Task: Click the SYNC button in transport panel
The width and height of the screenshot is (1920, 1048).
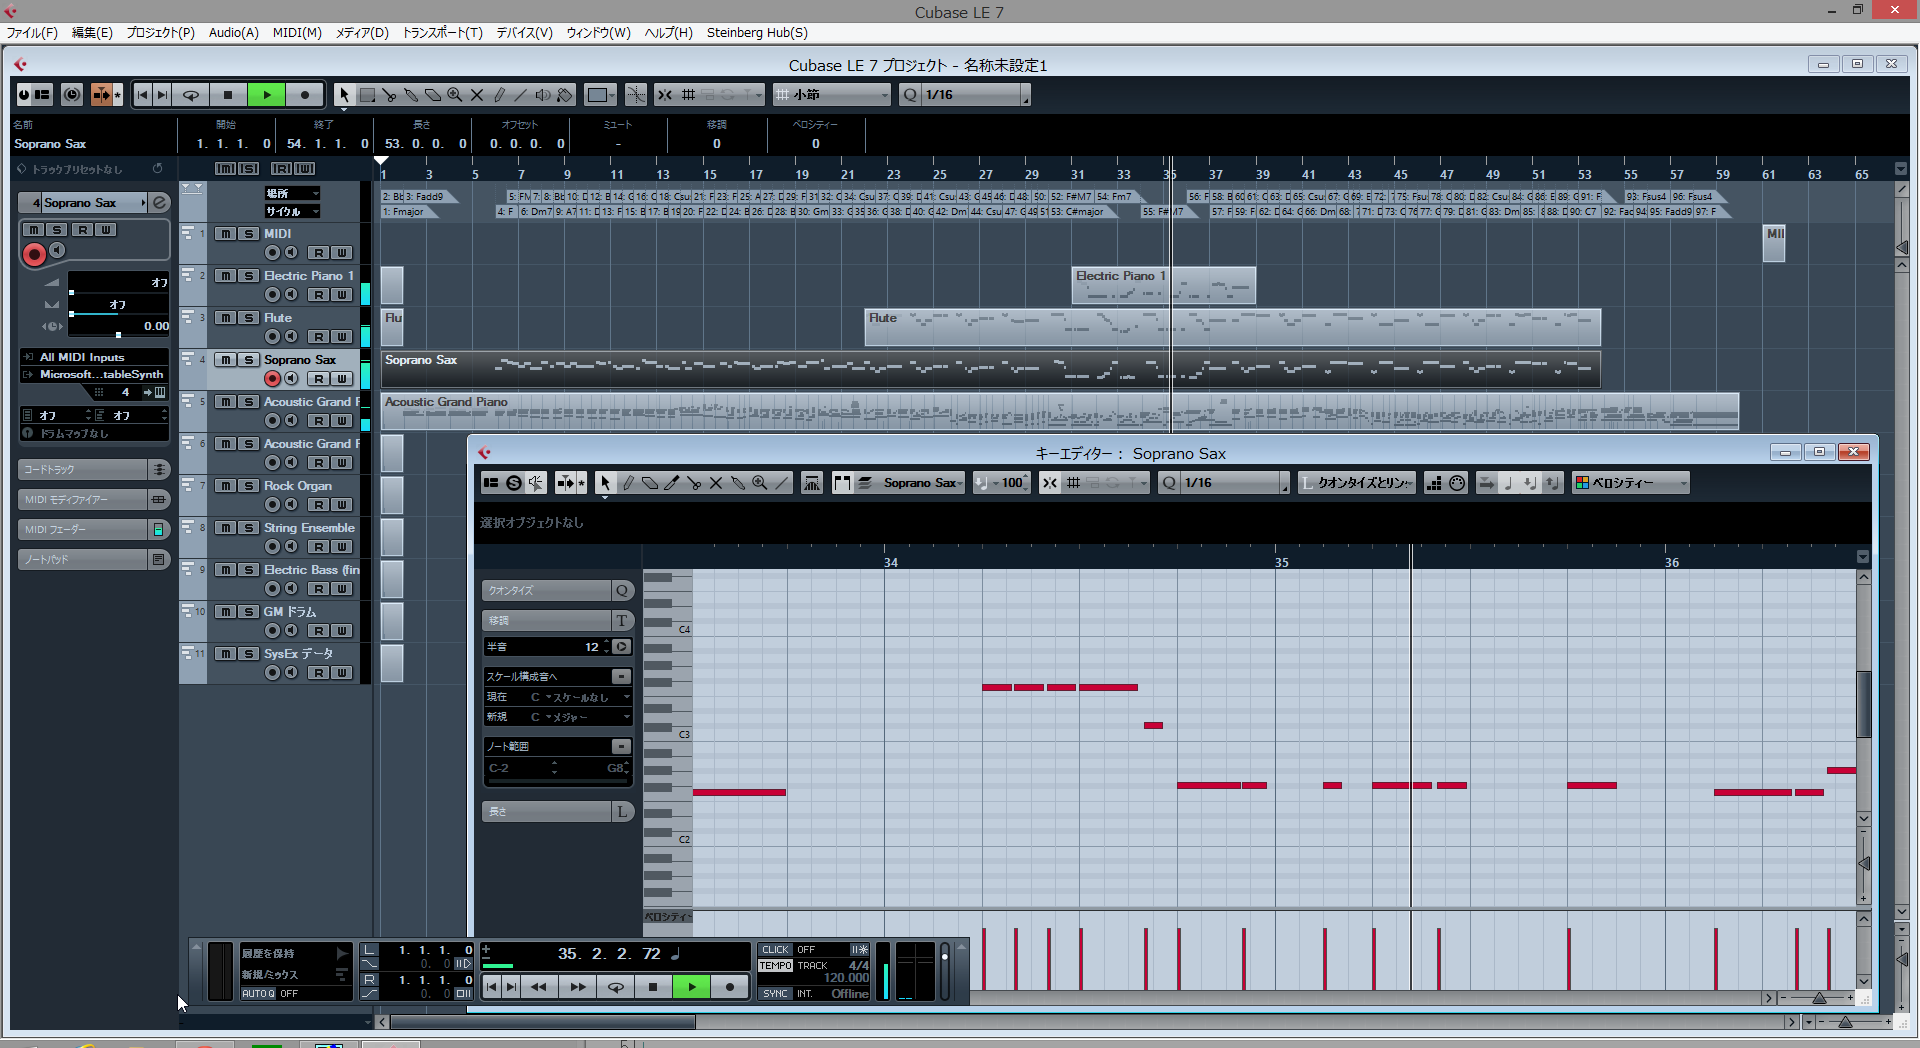Action: (x=775, y=994)
